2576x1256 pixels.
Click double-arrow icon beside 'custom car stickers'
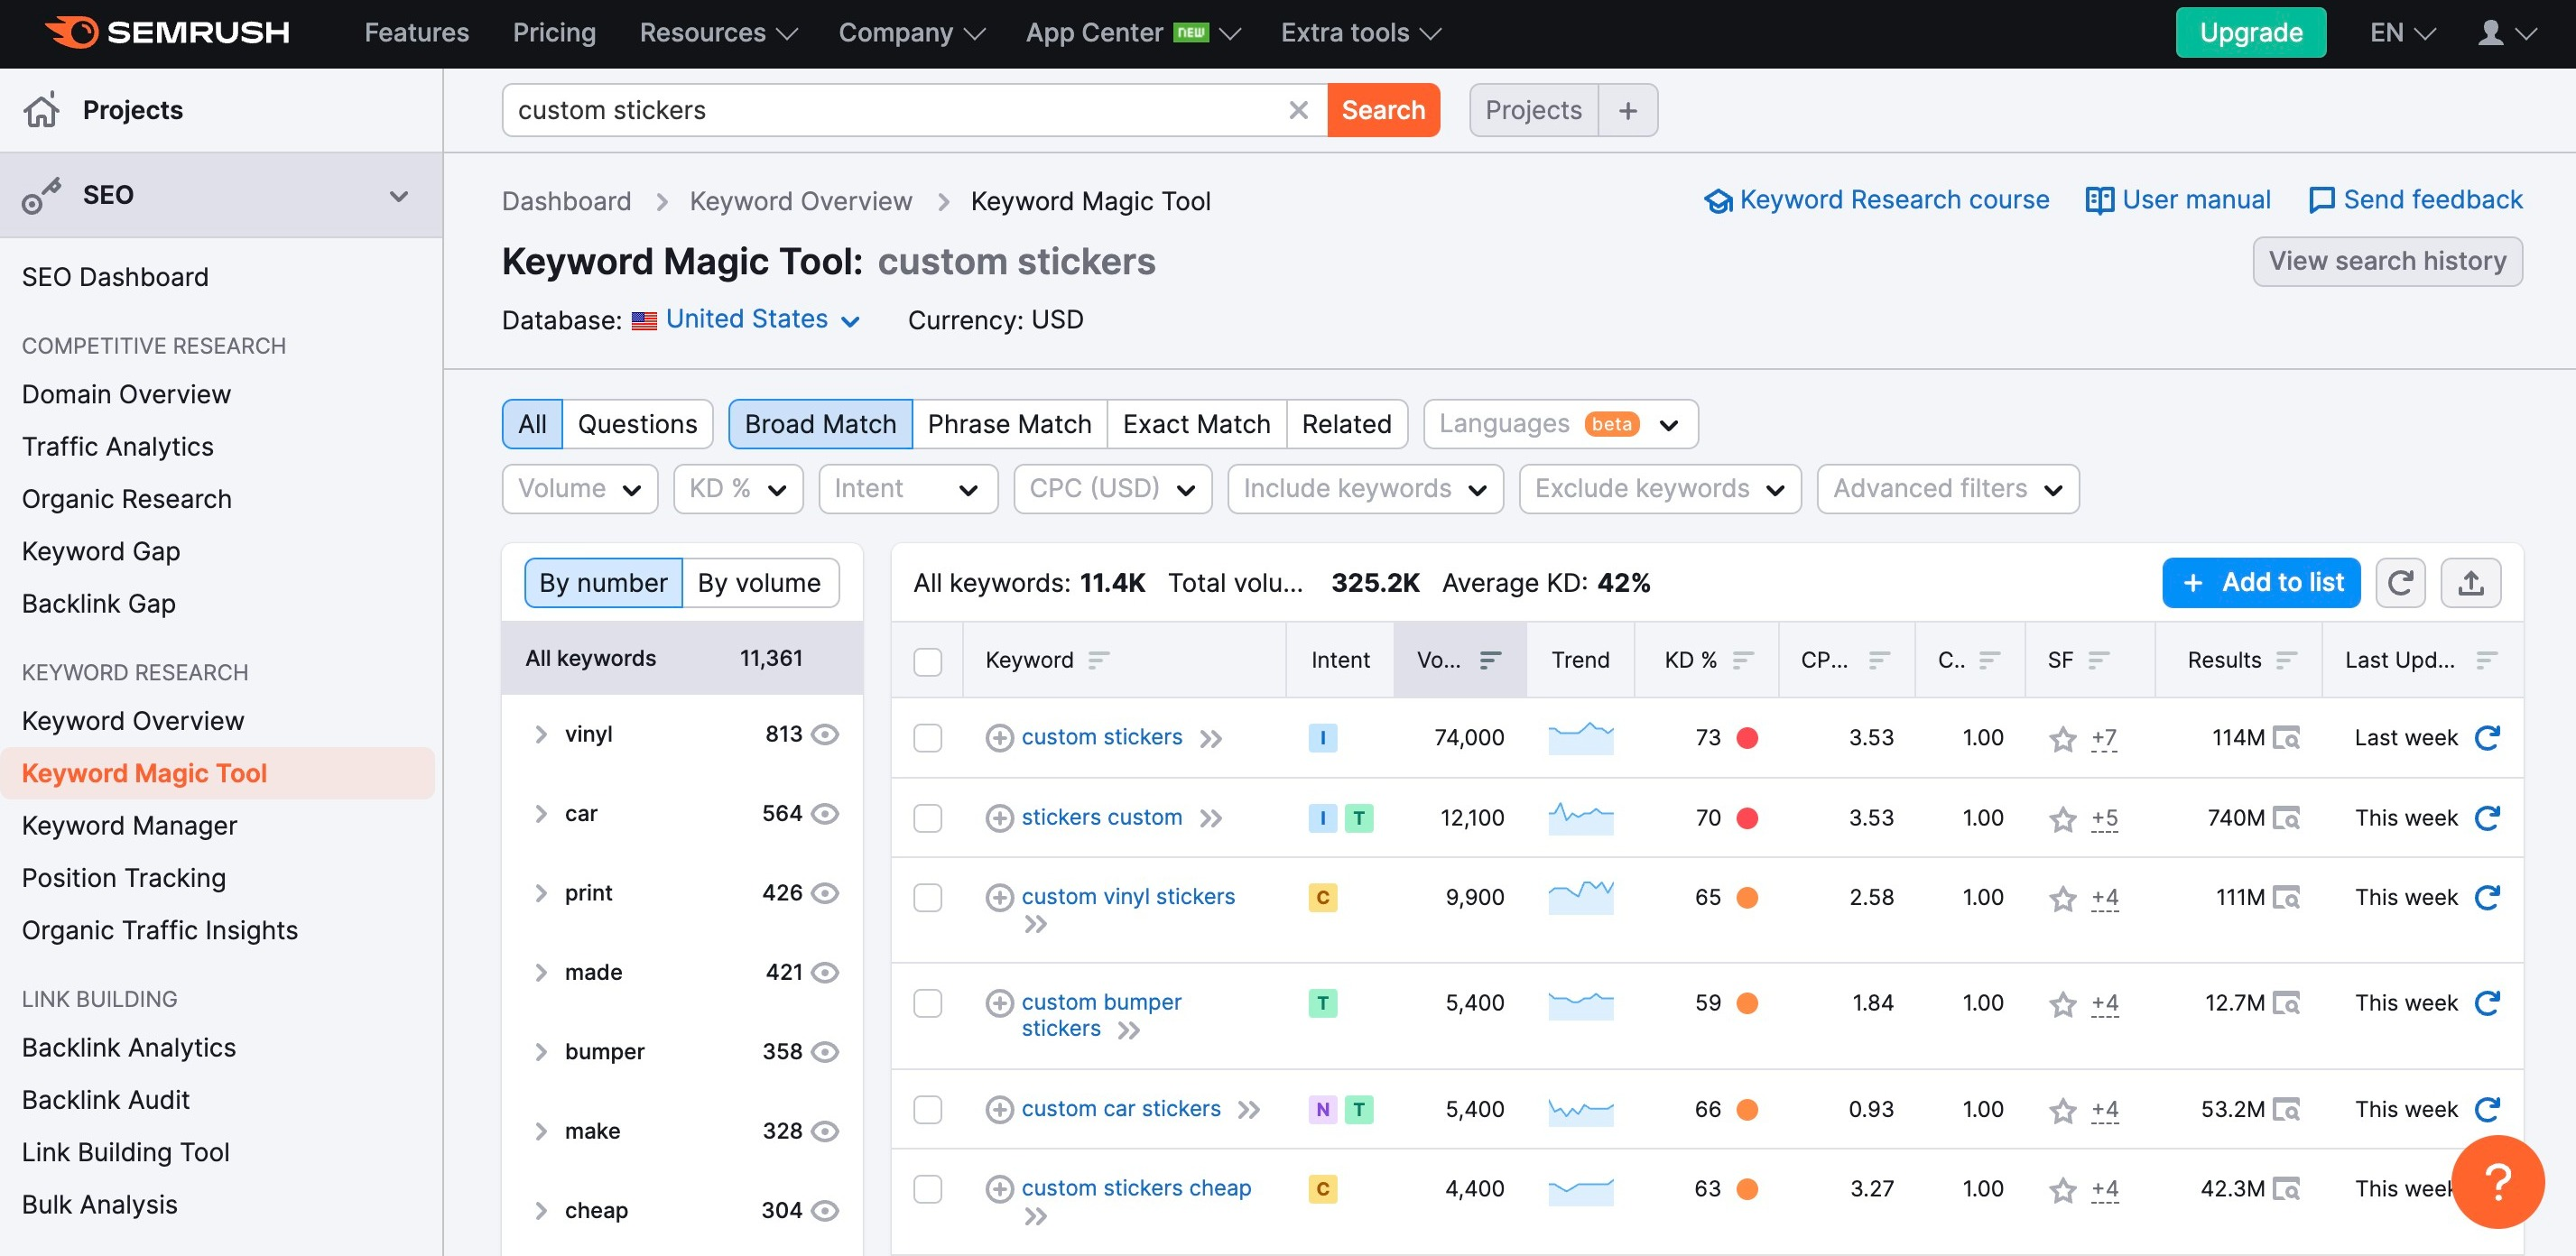[x=1249, y=1110]
